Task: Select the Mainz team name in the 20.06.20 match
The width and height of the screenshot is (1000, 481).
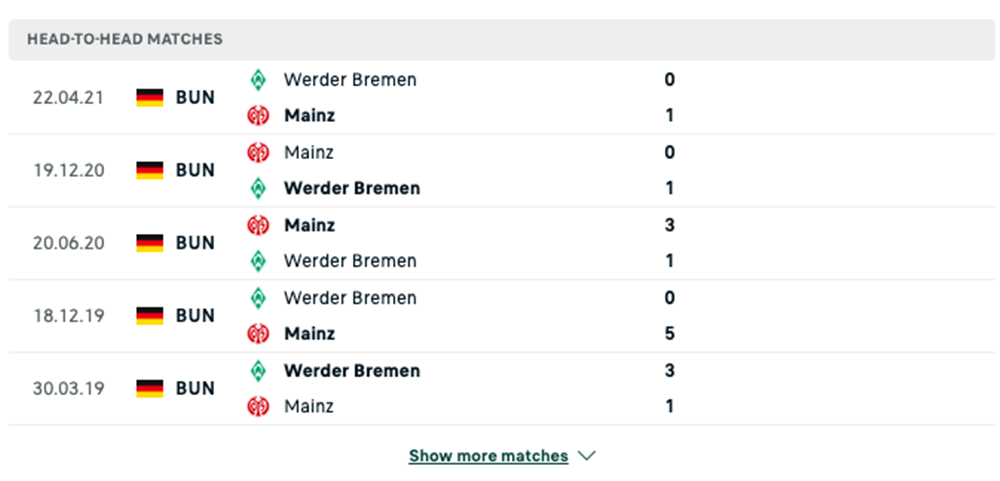Action: pos(309,225)
